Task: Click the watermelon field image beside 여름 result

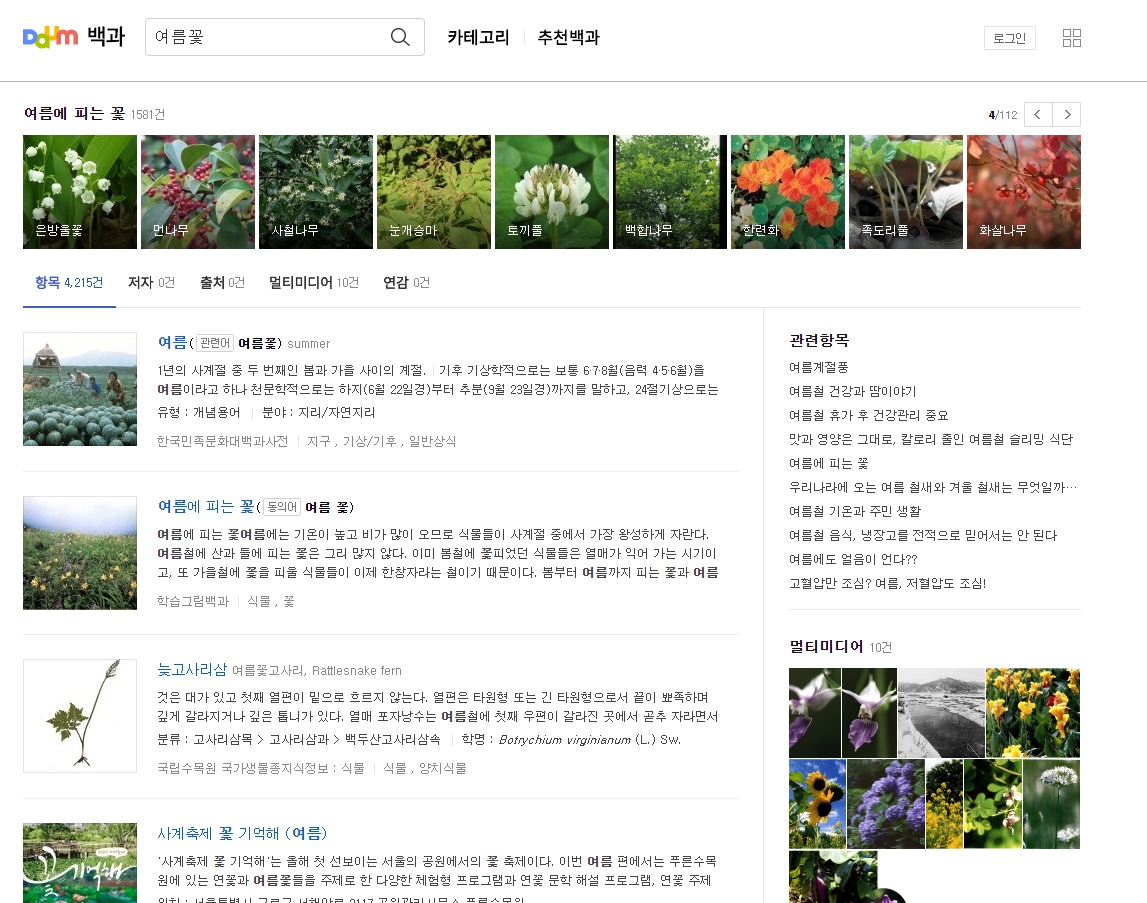Action: [x=79, y=389]
